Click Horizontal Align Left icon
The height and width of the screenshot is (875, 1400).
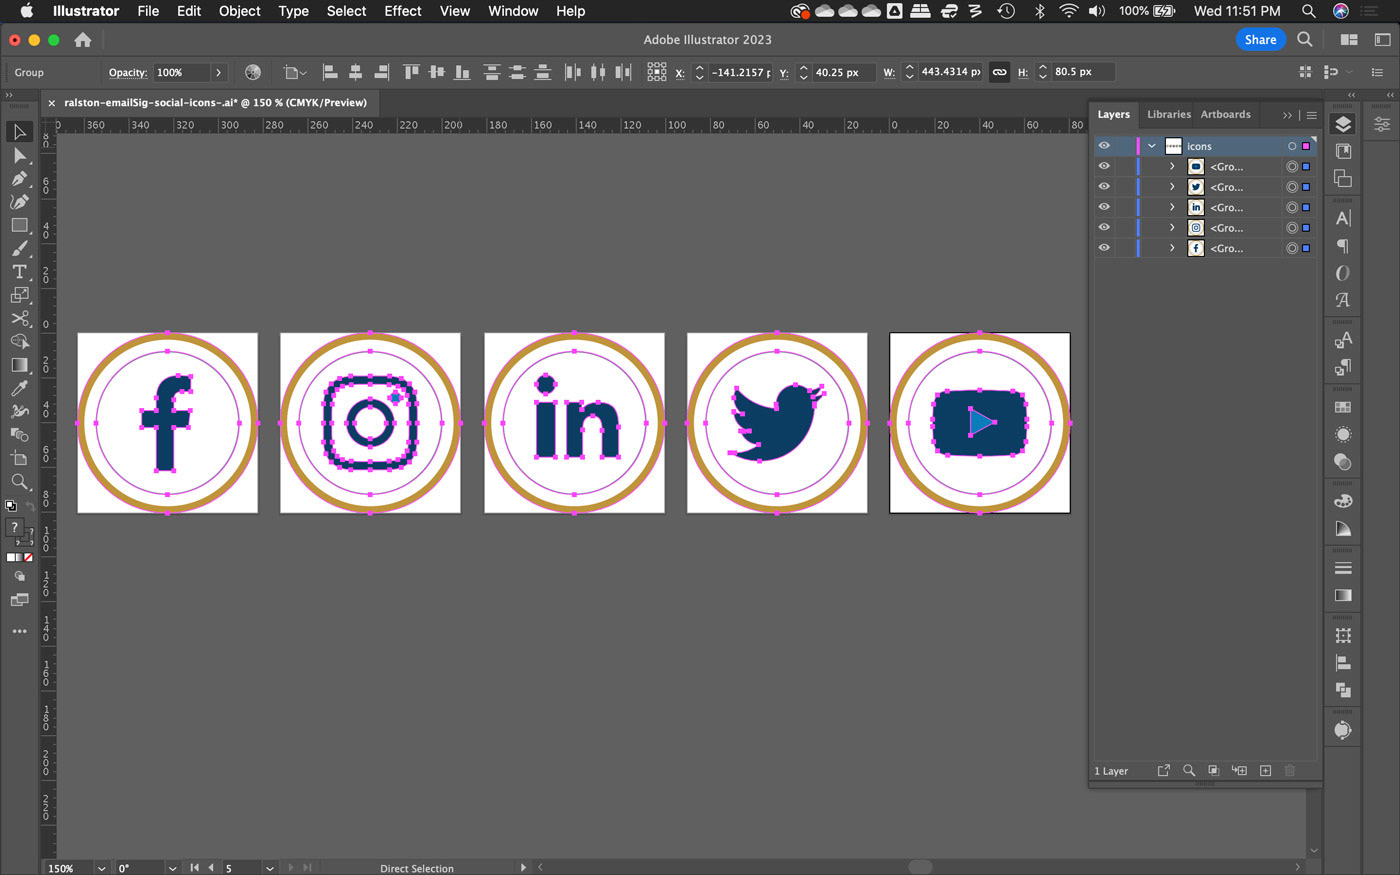coord(330,72)
